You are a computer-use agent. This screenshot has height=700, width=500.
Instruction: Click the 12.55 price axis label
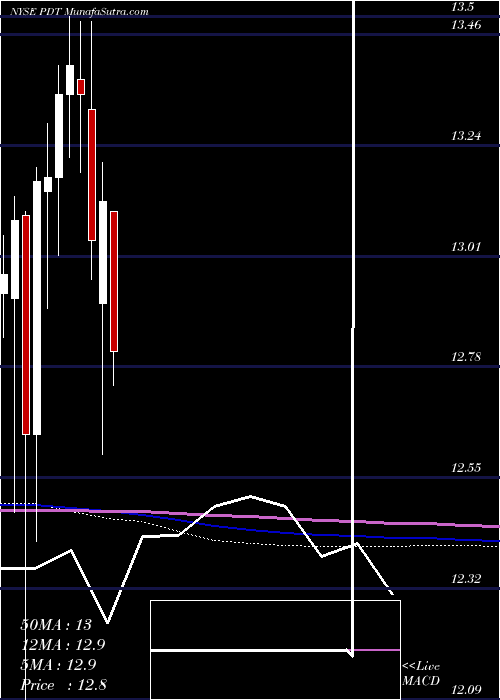pos(466,468)
